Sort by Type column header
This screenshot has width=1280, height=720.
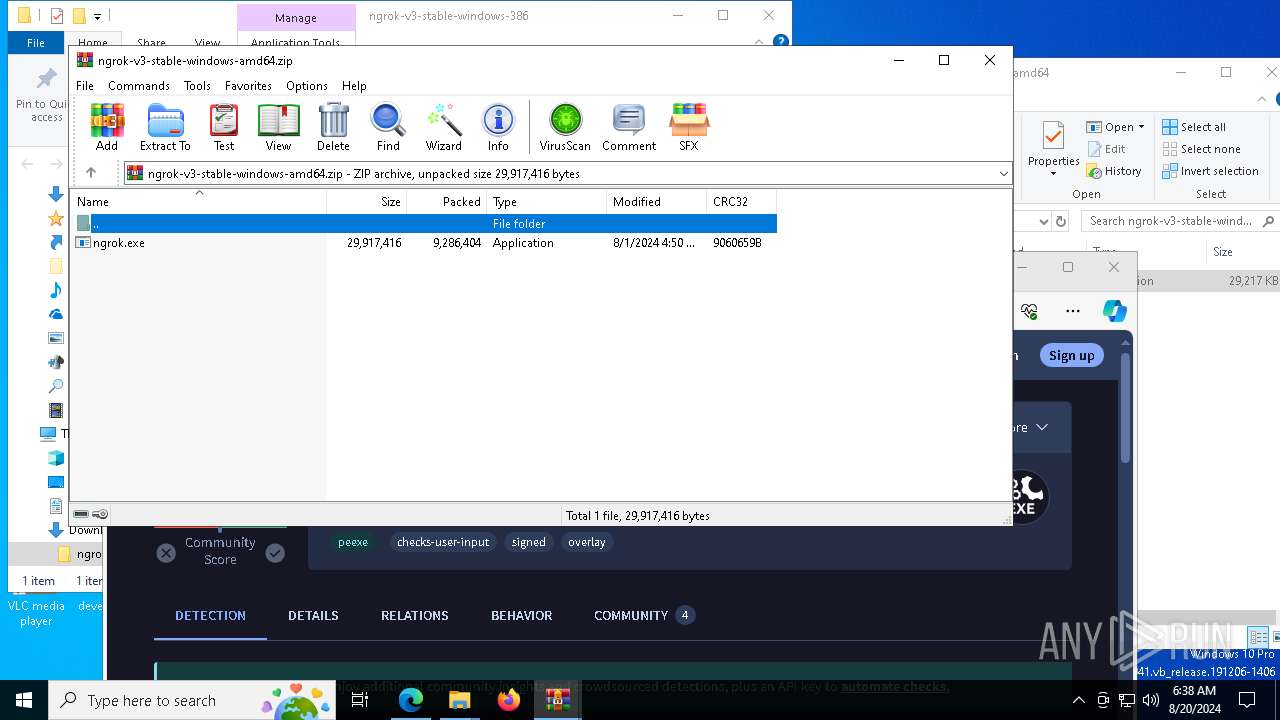point(547,202)
